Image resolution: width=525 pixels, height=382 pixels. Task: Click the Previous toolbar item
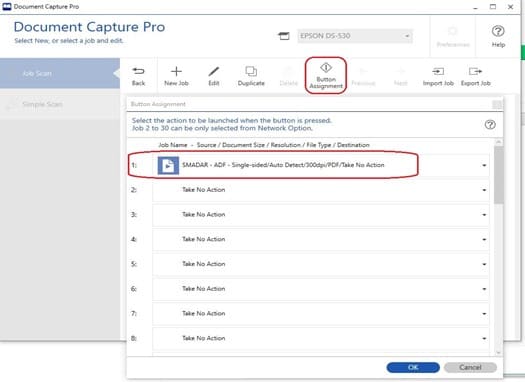pos(363,76)
